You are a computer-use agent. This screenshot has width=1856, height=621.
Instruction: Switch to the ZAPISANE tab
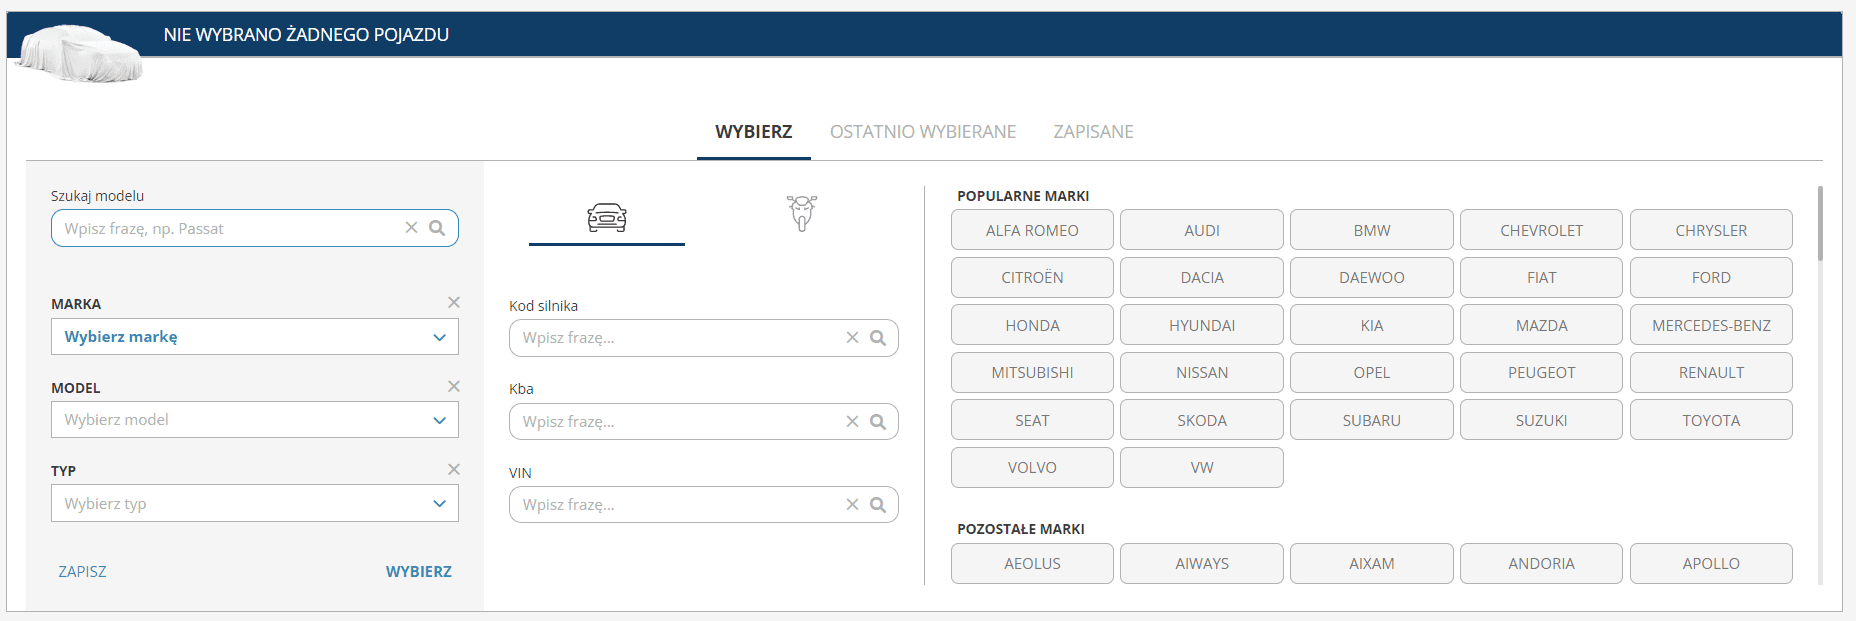tap(1093, 132)
